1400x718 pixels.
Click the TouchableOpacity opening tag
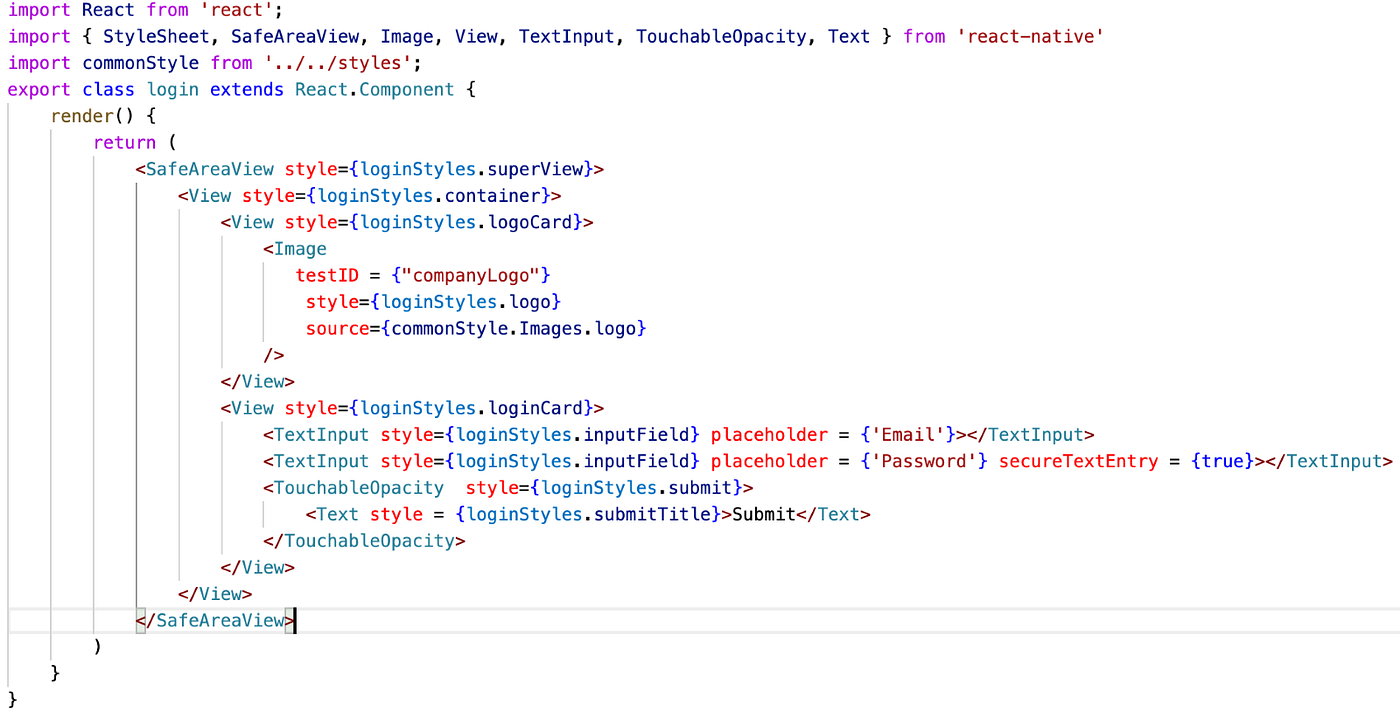pos(355,487)
